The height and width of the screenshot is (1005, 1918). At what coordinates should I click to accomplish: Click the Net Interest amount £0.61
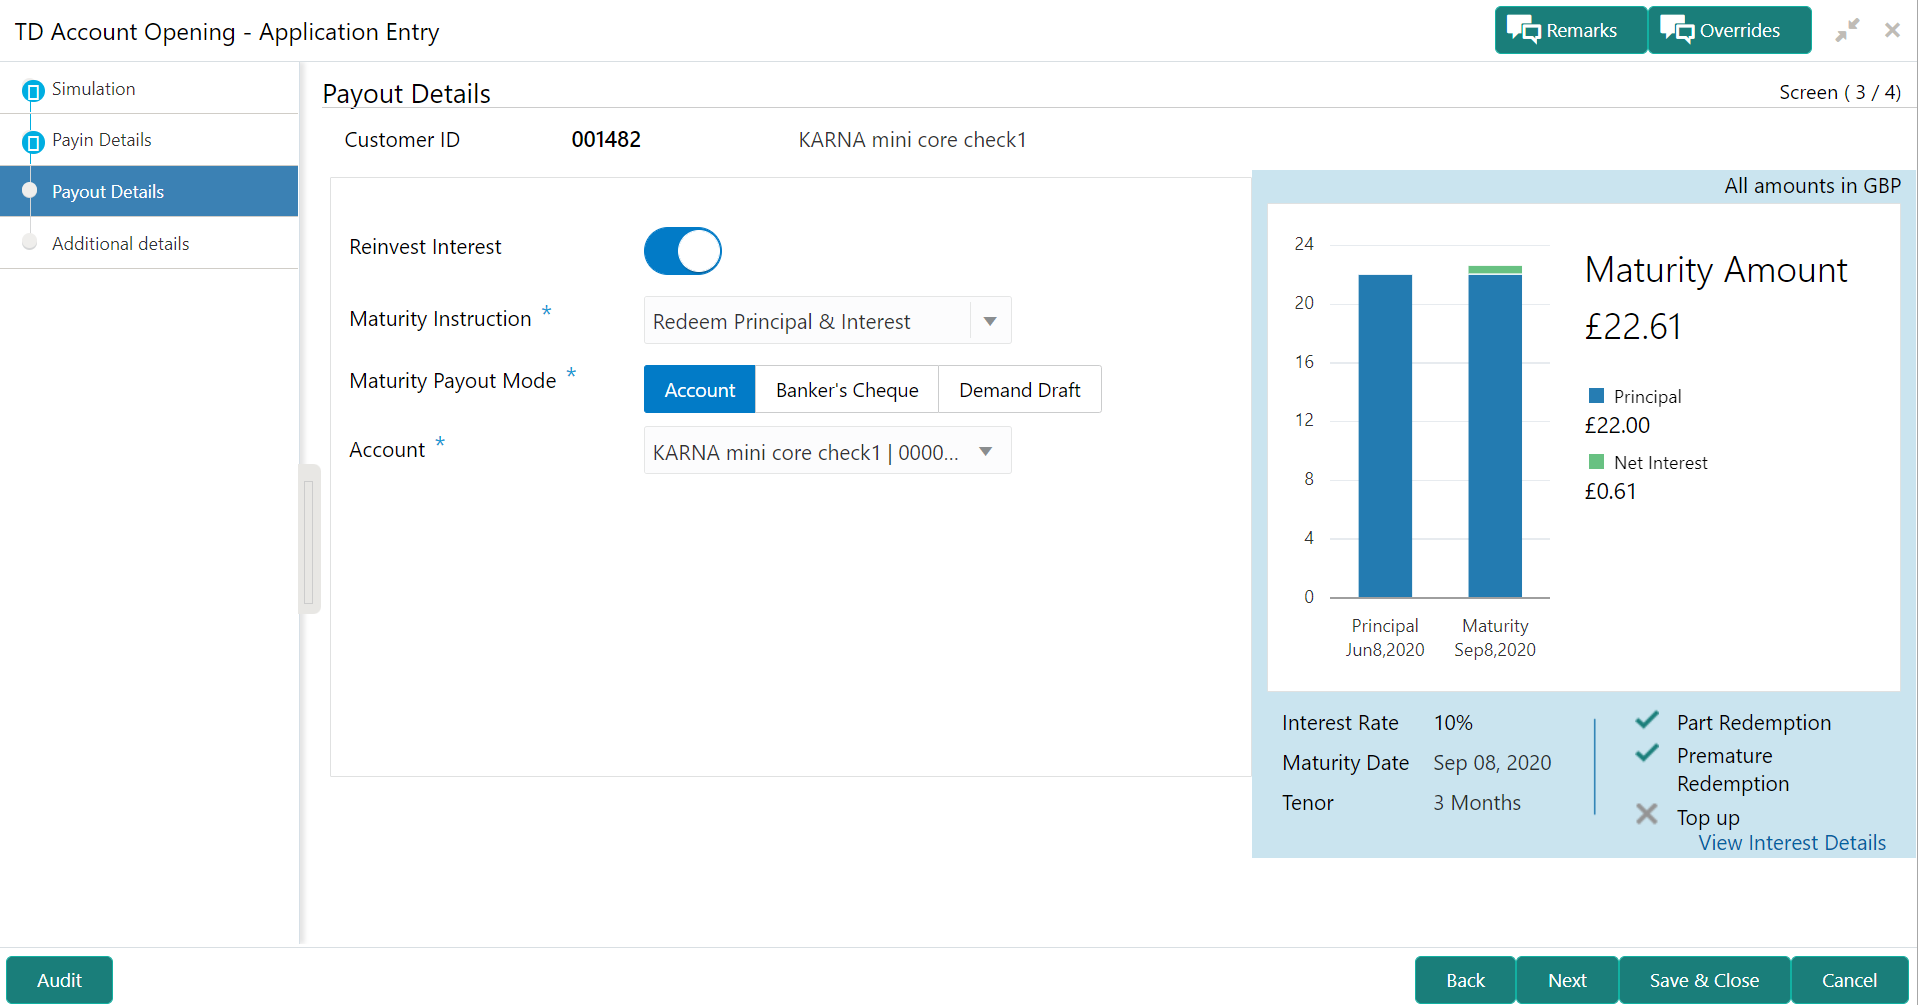tap(1610, 492)
